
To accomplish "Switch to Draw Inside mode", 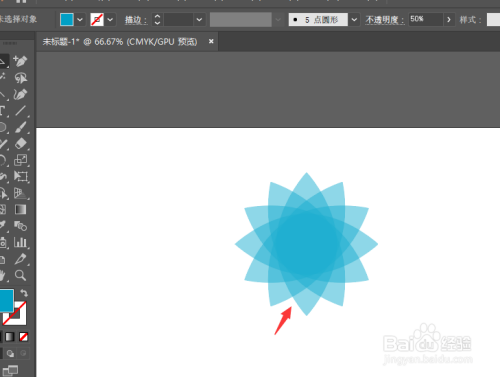I will 23,353.
